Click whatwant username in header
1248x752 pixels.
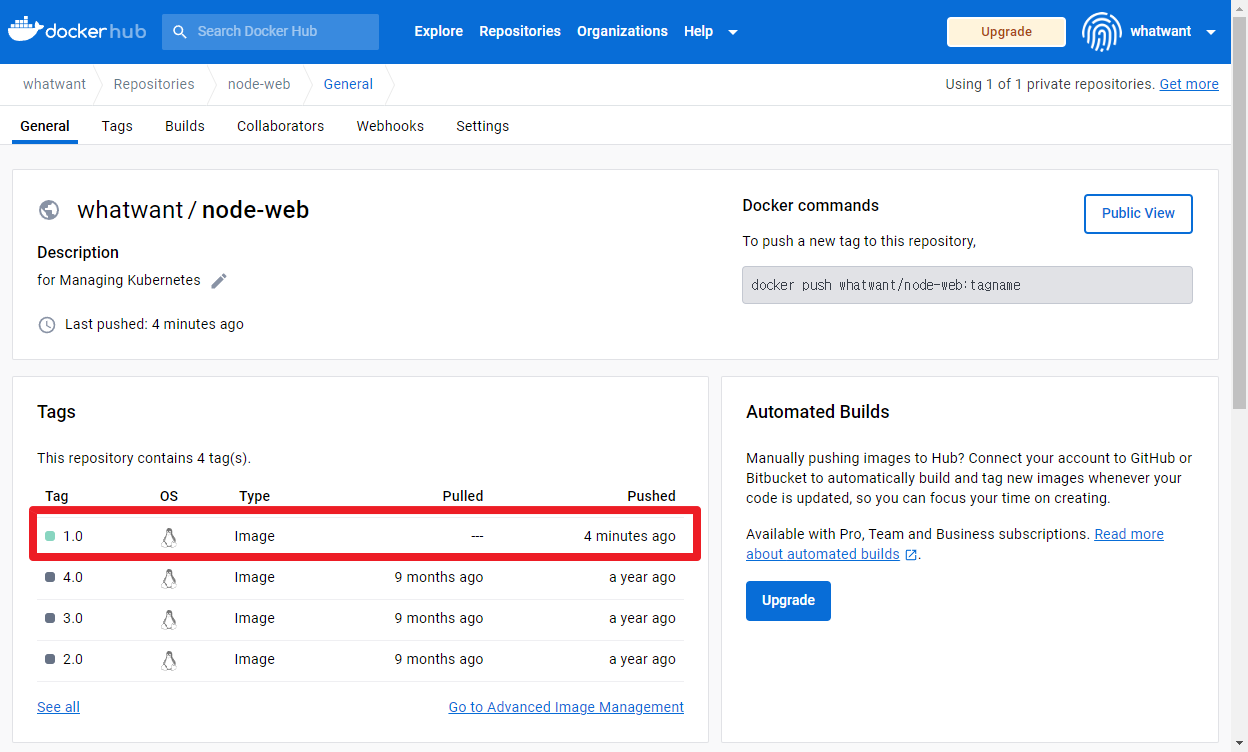1161,31
